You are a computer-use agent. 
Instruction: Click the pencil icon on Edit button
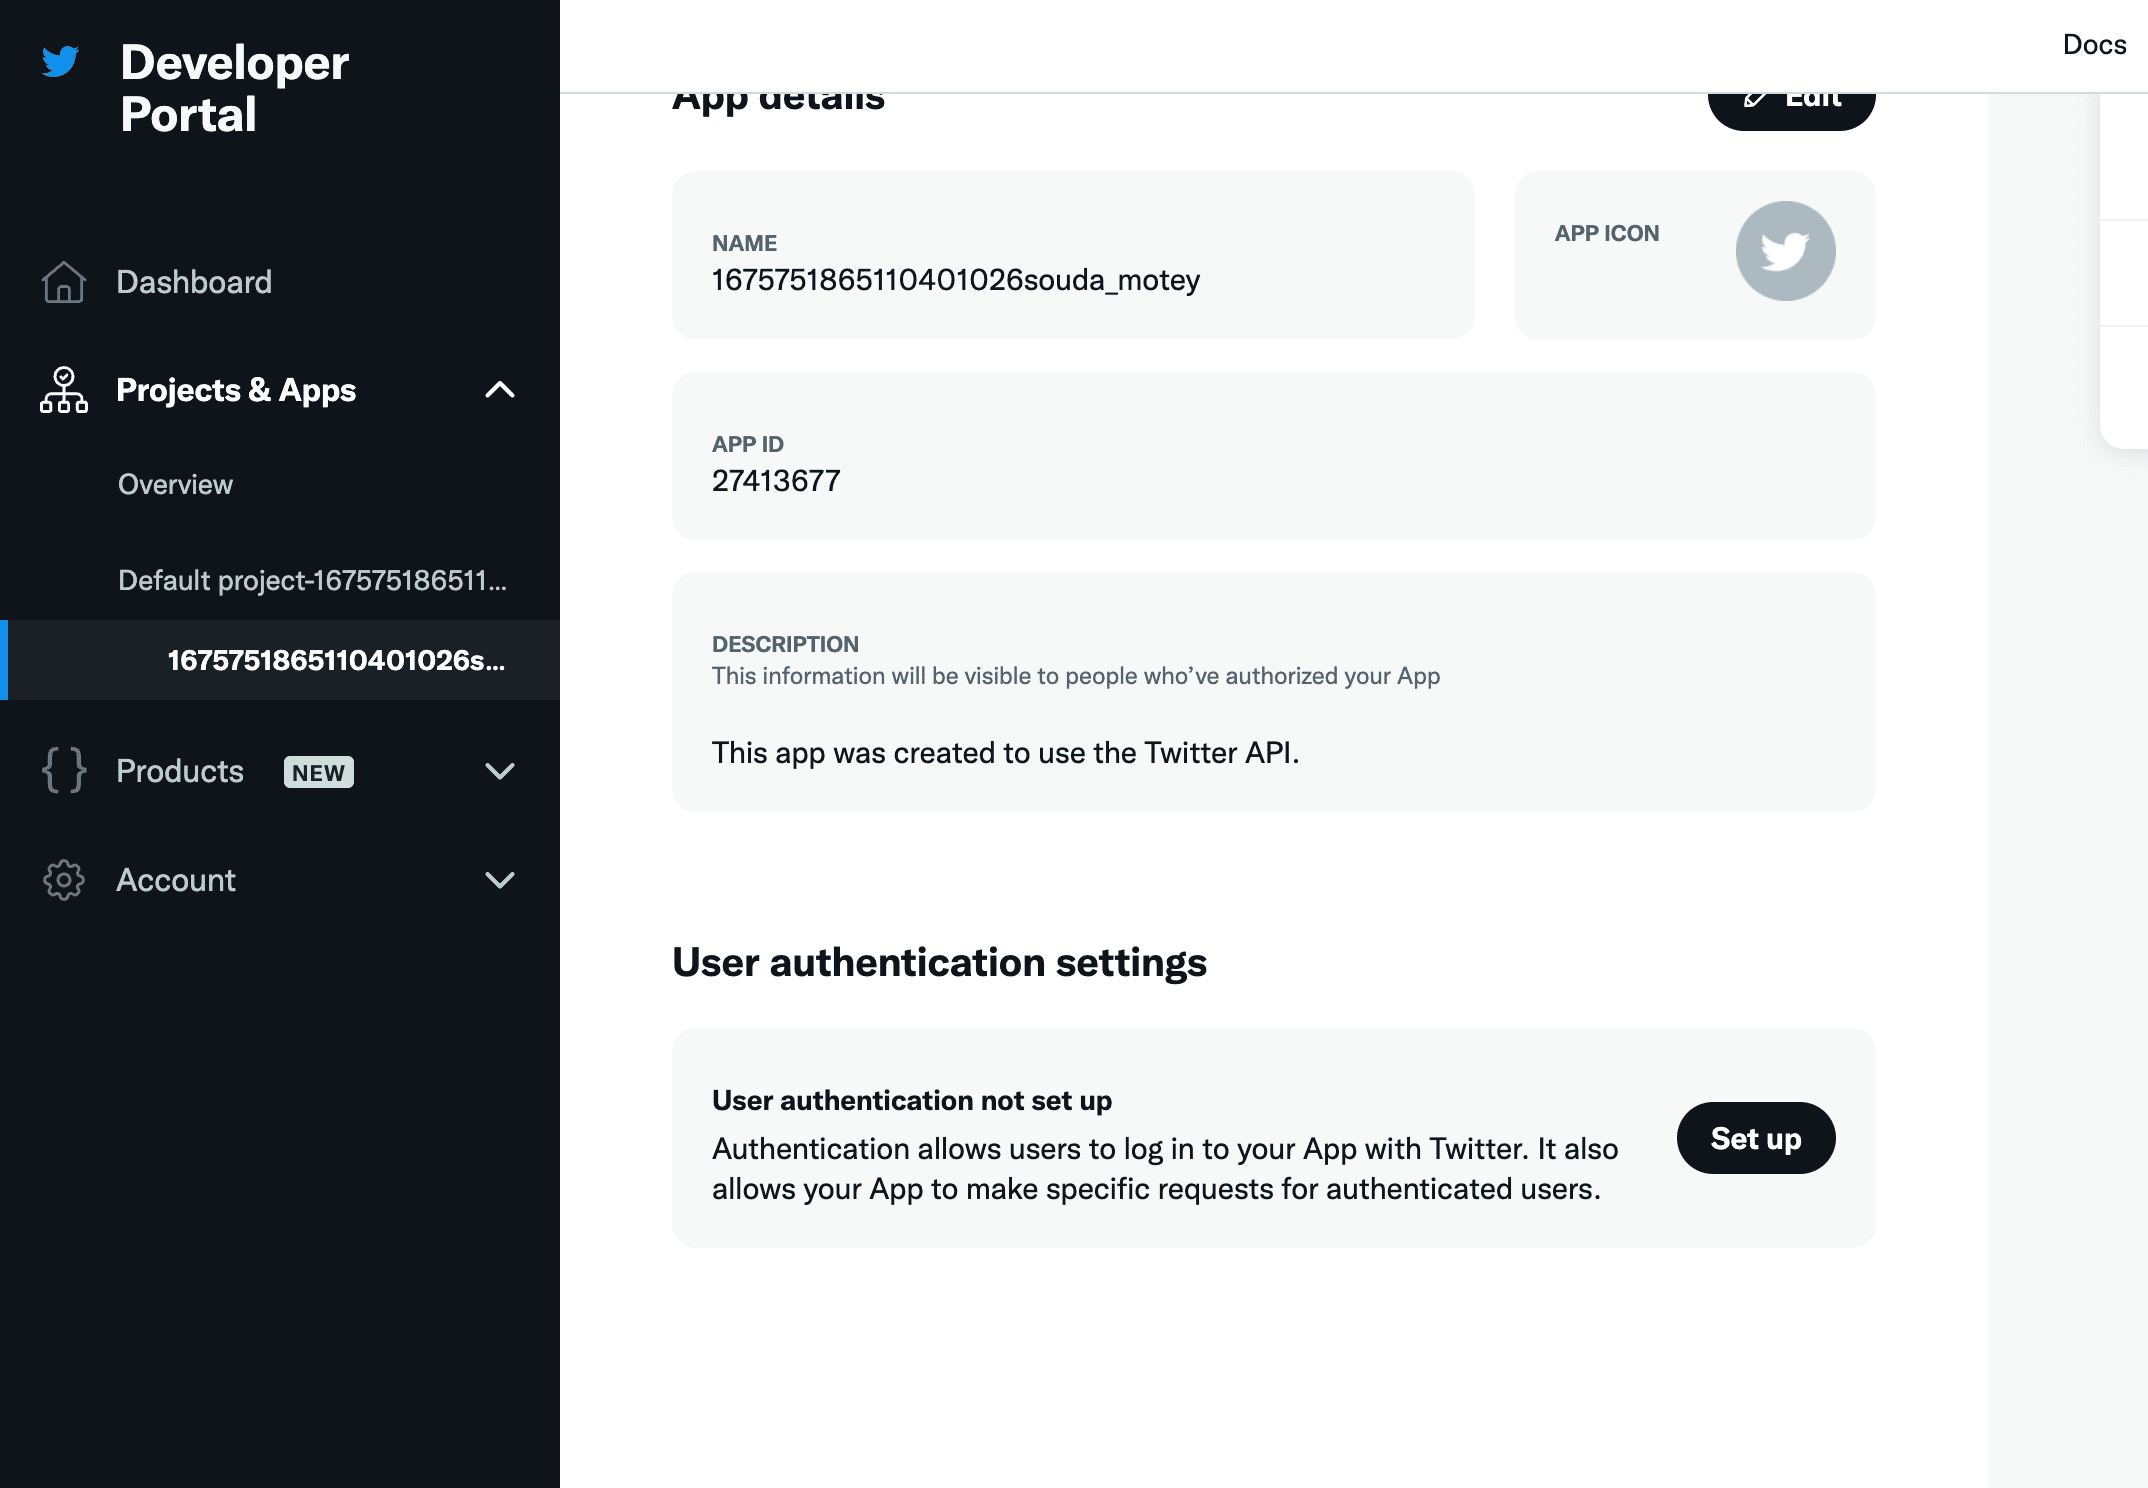(1755, 99)
